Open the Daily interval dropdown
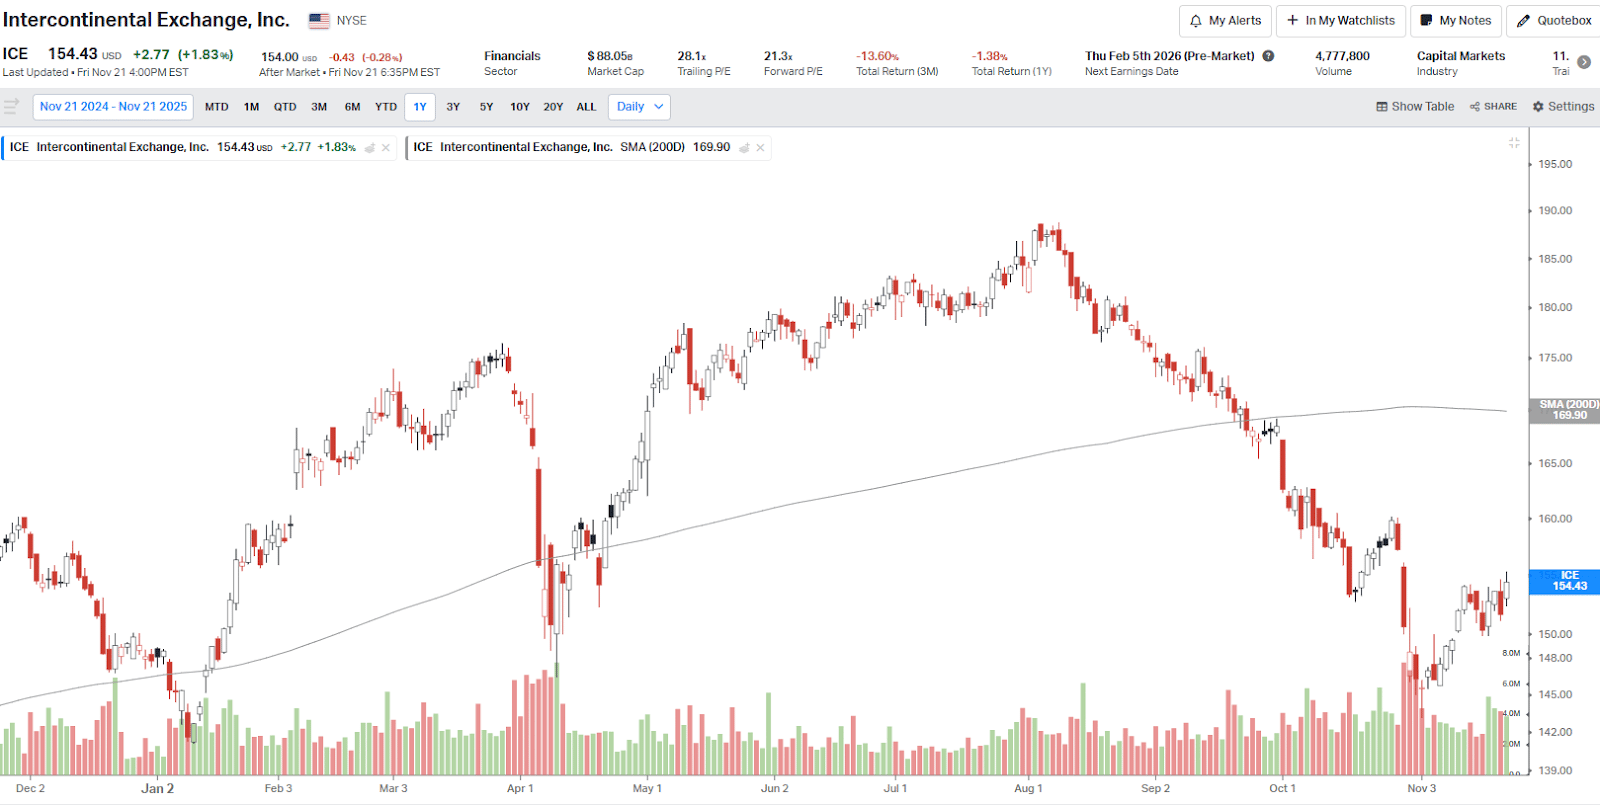Image resolution: width=1600 pixels, height=805 pixels. (x=639, y=107)
